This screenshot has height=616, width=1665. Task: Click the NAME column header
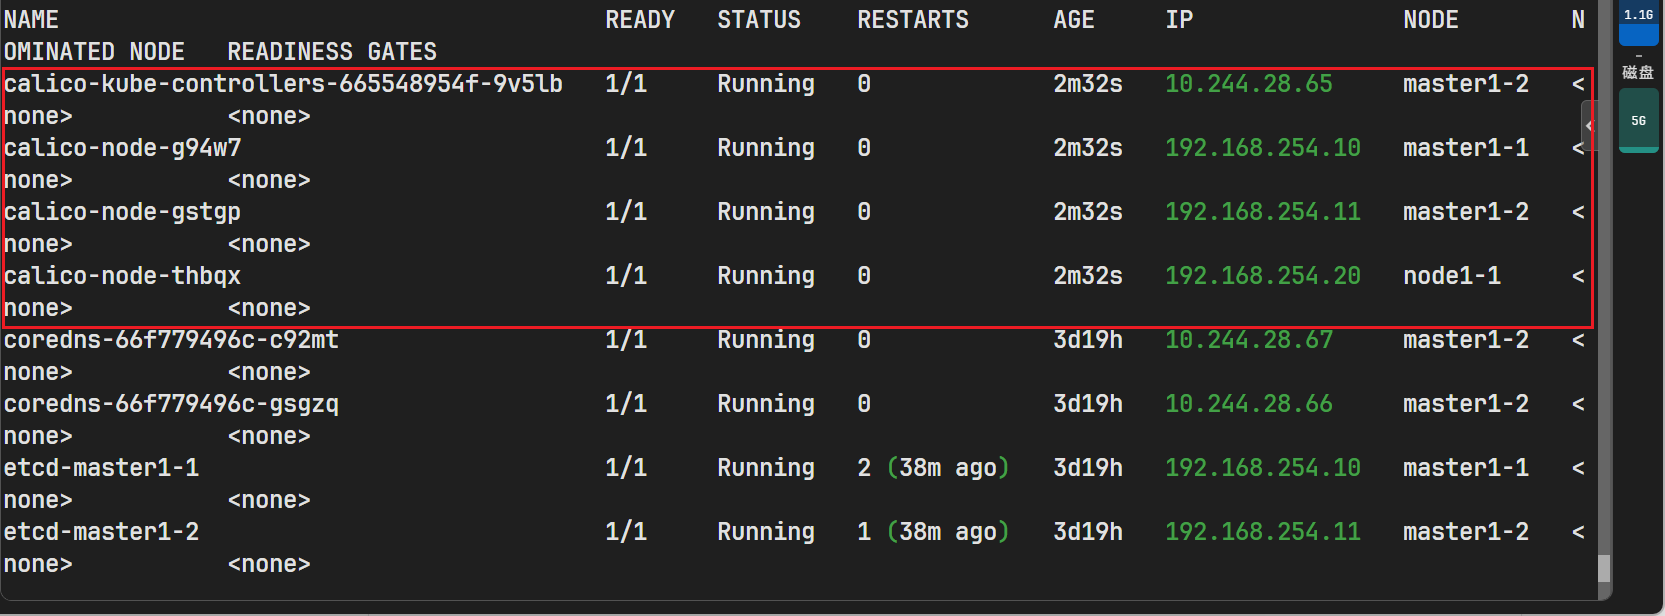click(x=31, y=20)
